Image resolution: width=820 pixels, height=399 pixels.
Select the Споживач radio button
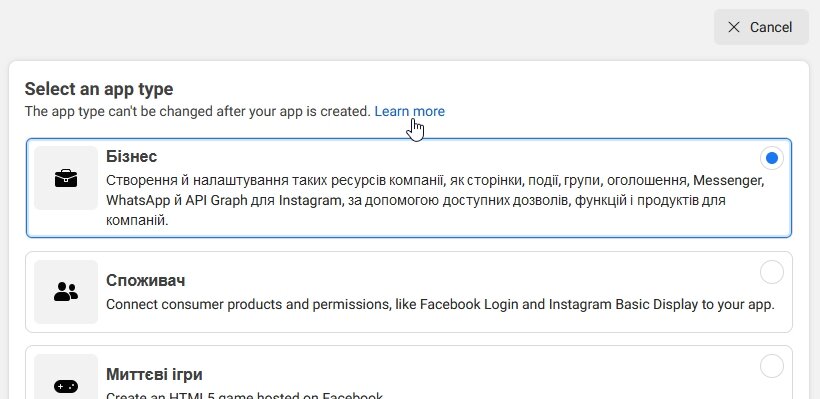pyautogui.click(x=771, y=272)
